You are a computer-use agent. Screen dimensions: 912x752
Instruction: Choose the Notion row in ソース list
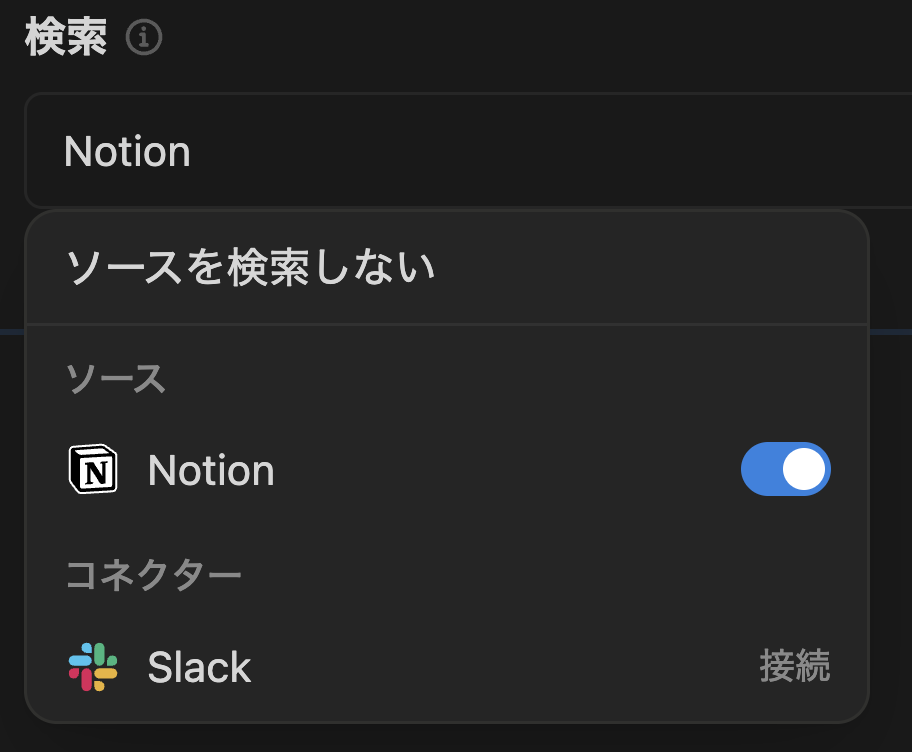(x=447, y=469)
